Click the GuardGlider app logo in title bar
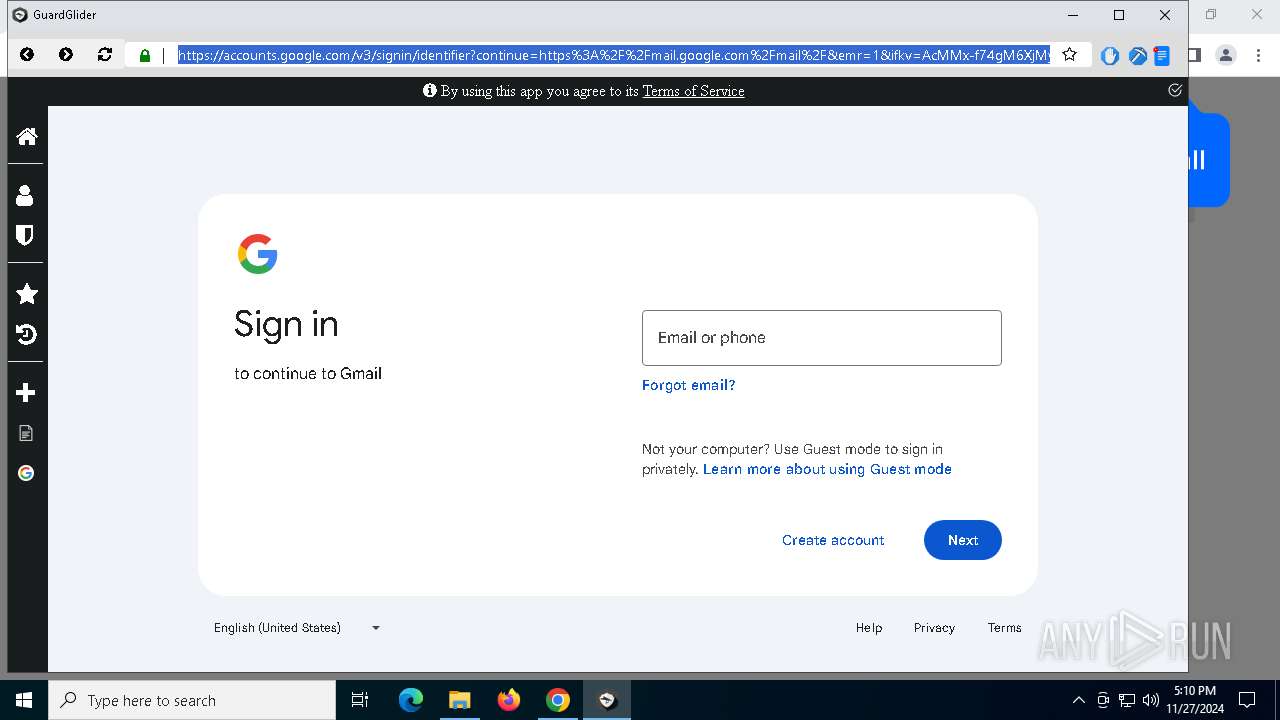1280x720 pixels. (x=19, y=15)
